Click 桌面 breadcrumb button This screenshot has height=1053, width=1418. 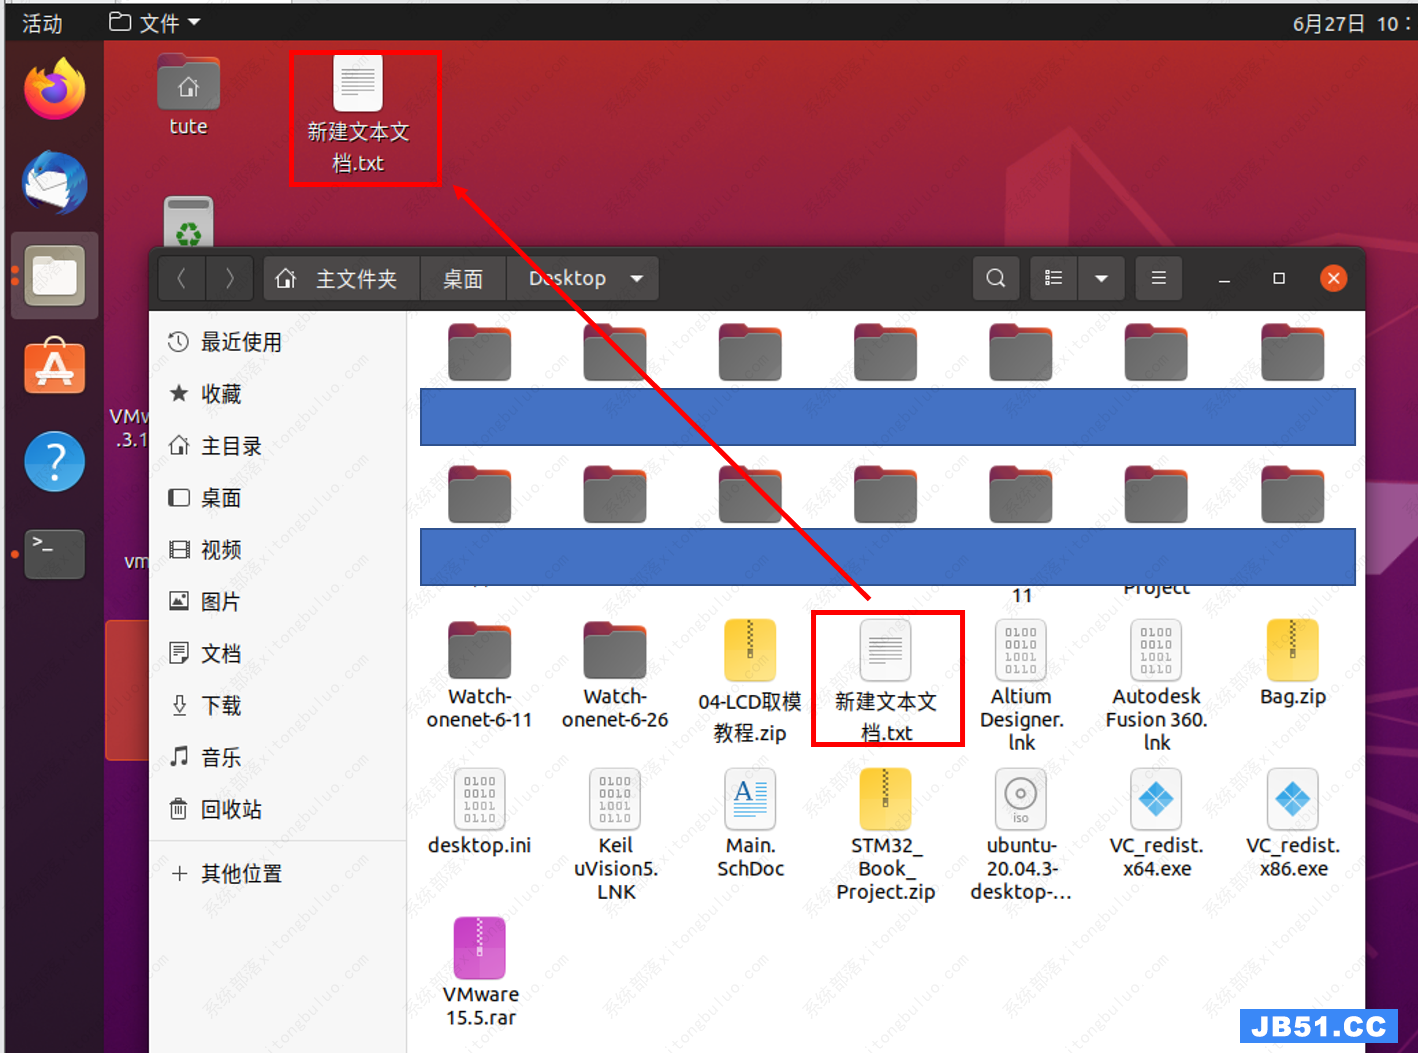click(462, 278)
